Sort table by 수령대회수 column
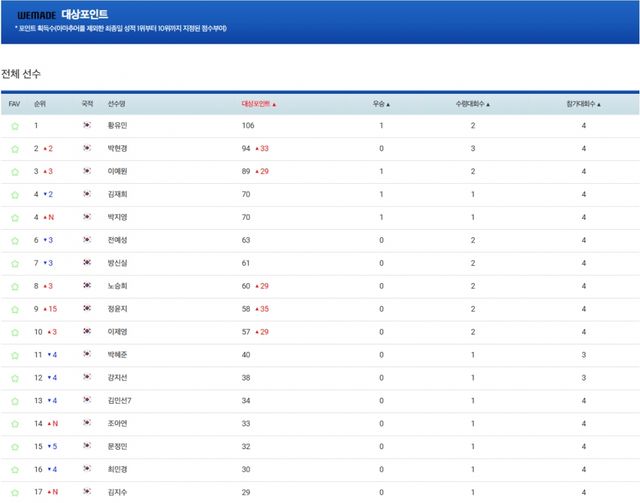Viewport: 640px width, 503px height. (x=473, y=104)
